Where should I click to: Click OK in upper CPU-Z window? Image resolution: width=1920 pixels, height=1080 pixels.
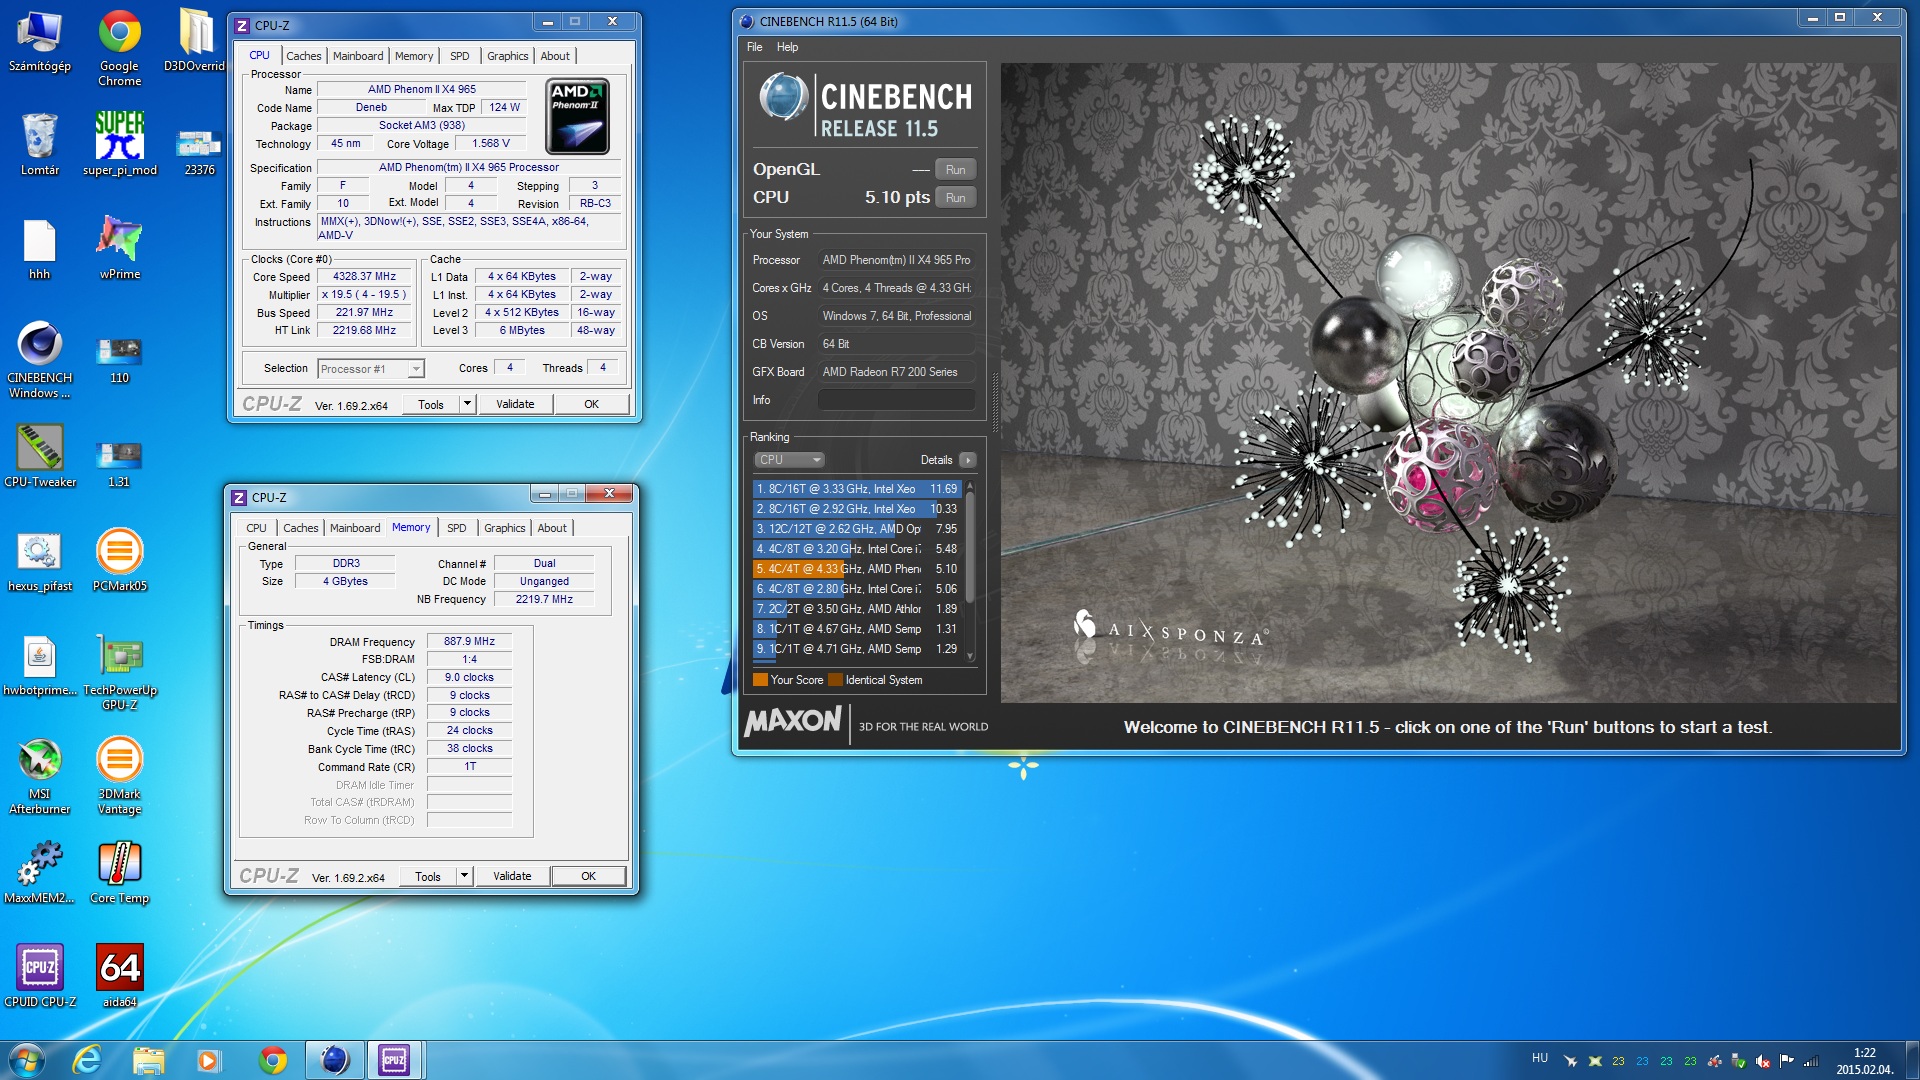(591, 404)
